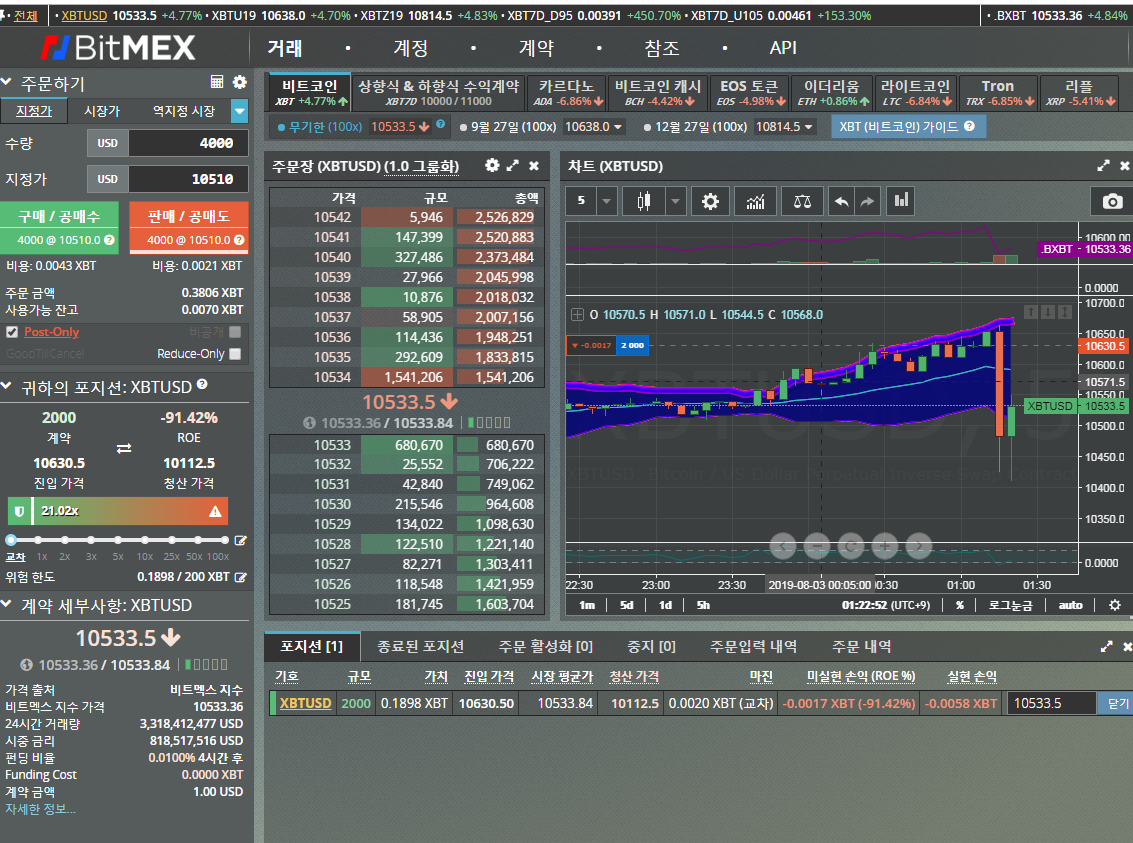
Task: Select the perpetual (100x) contract radio
Action: [x=281, y=127]
